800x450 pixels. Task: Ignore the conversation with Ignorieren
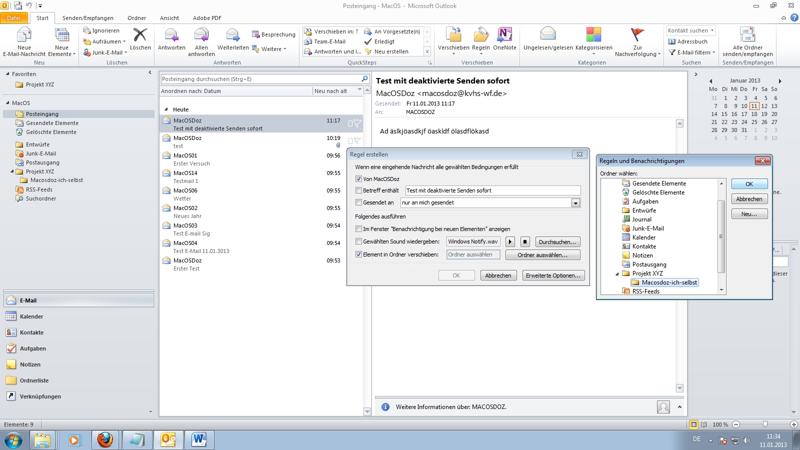(102, 31)
